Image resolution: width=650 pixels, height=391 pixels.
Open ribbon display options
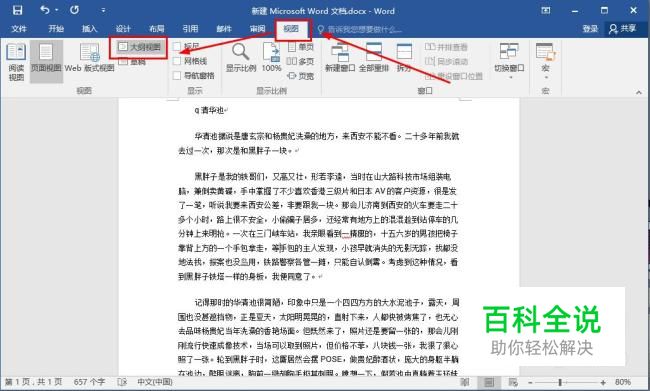click(x=546, y=10)
